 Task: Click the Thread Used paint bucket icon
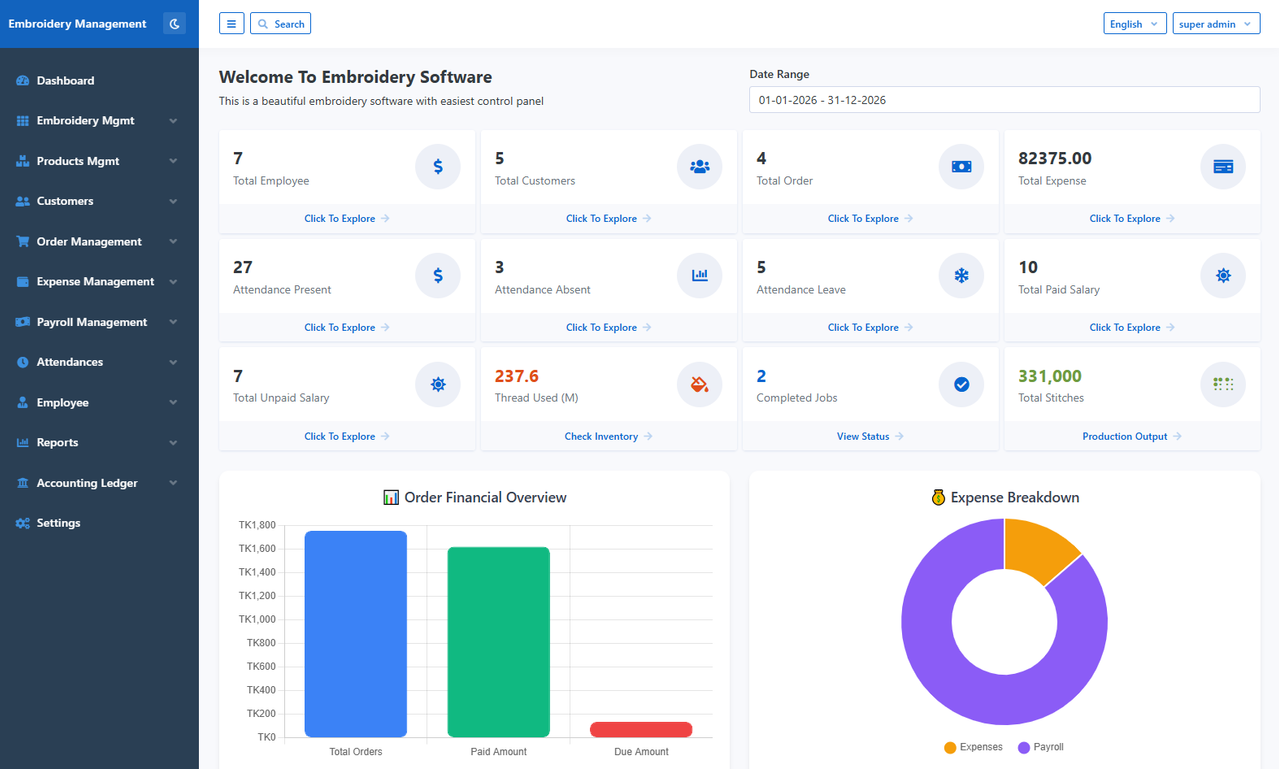[x=700, y=384]
